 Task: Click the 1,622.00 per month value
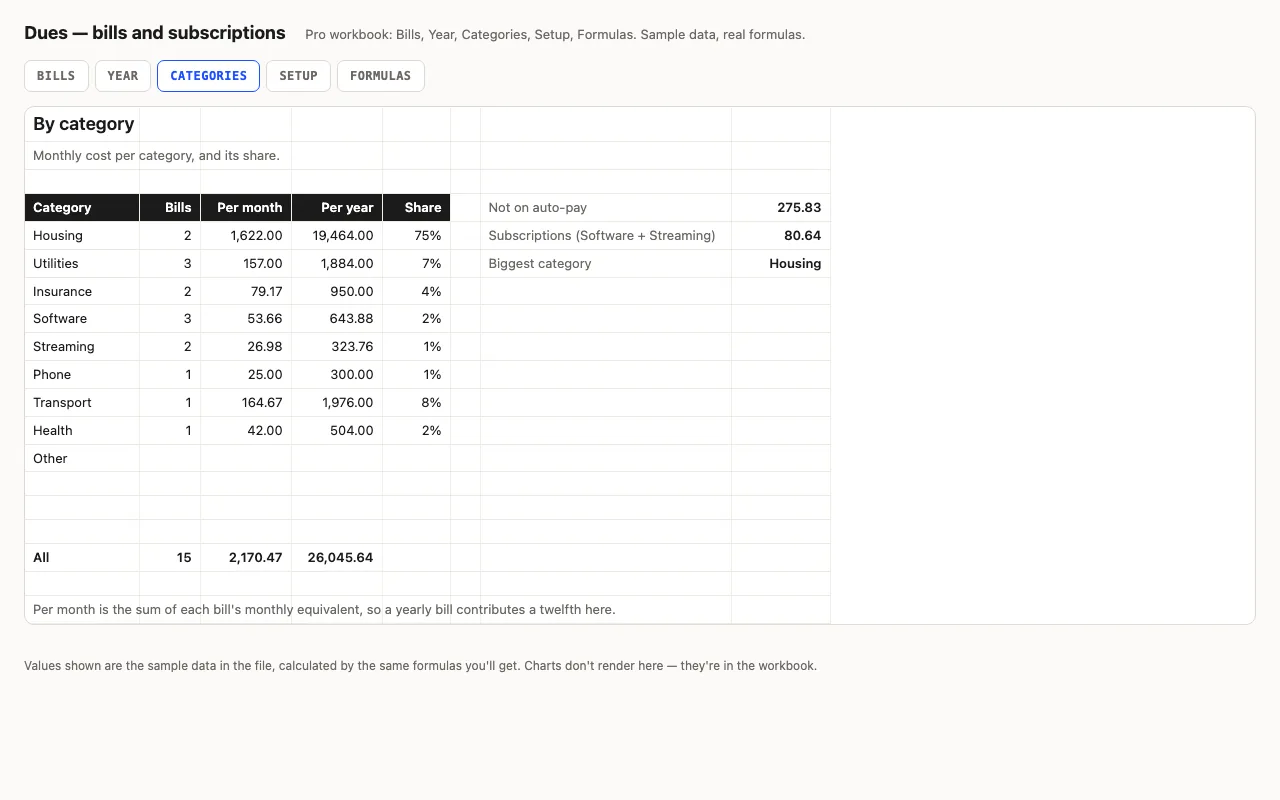tap(246, 236)
